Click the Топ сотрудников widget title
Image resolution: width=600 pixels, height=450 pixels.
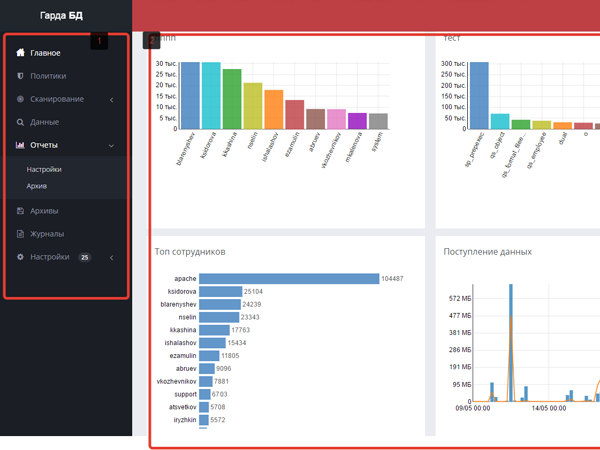pyautogui.click(x=190, y=252)
